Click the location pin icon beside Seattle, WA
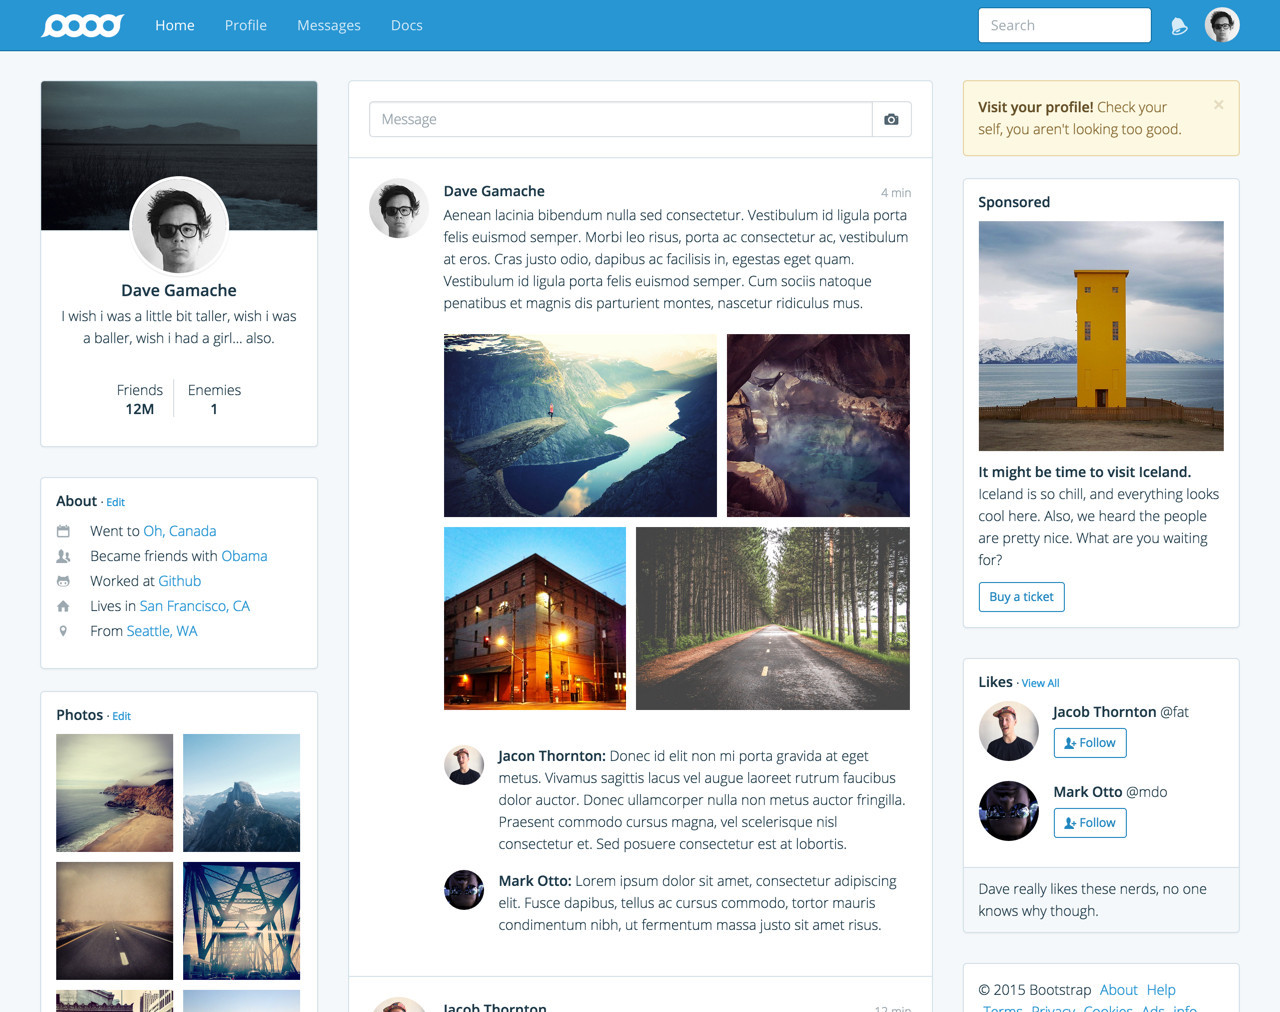The image size is (1280, 1012). pos(62,631)
